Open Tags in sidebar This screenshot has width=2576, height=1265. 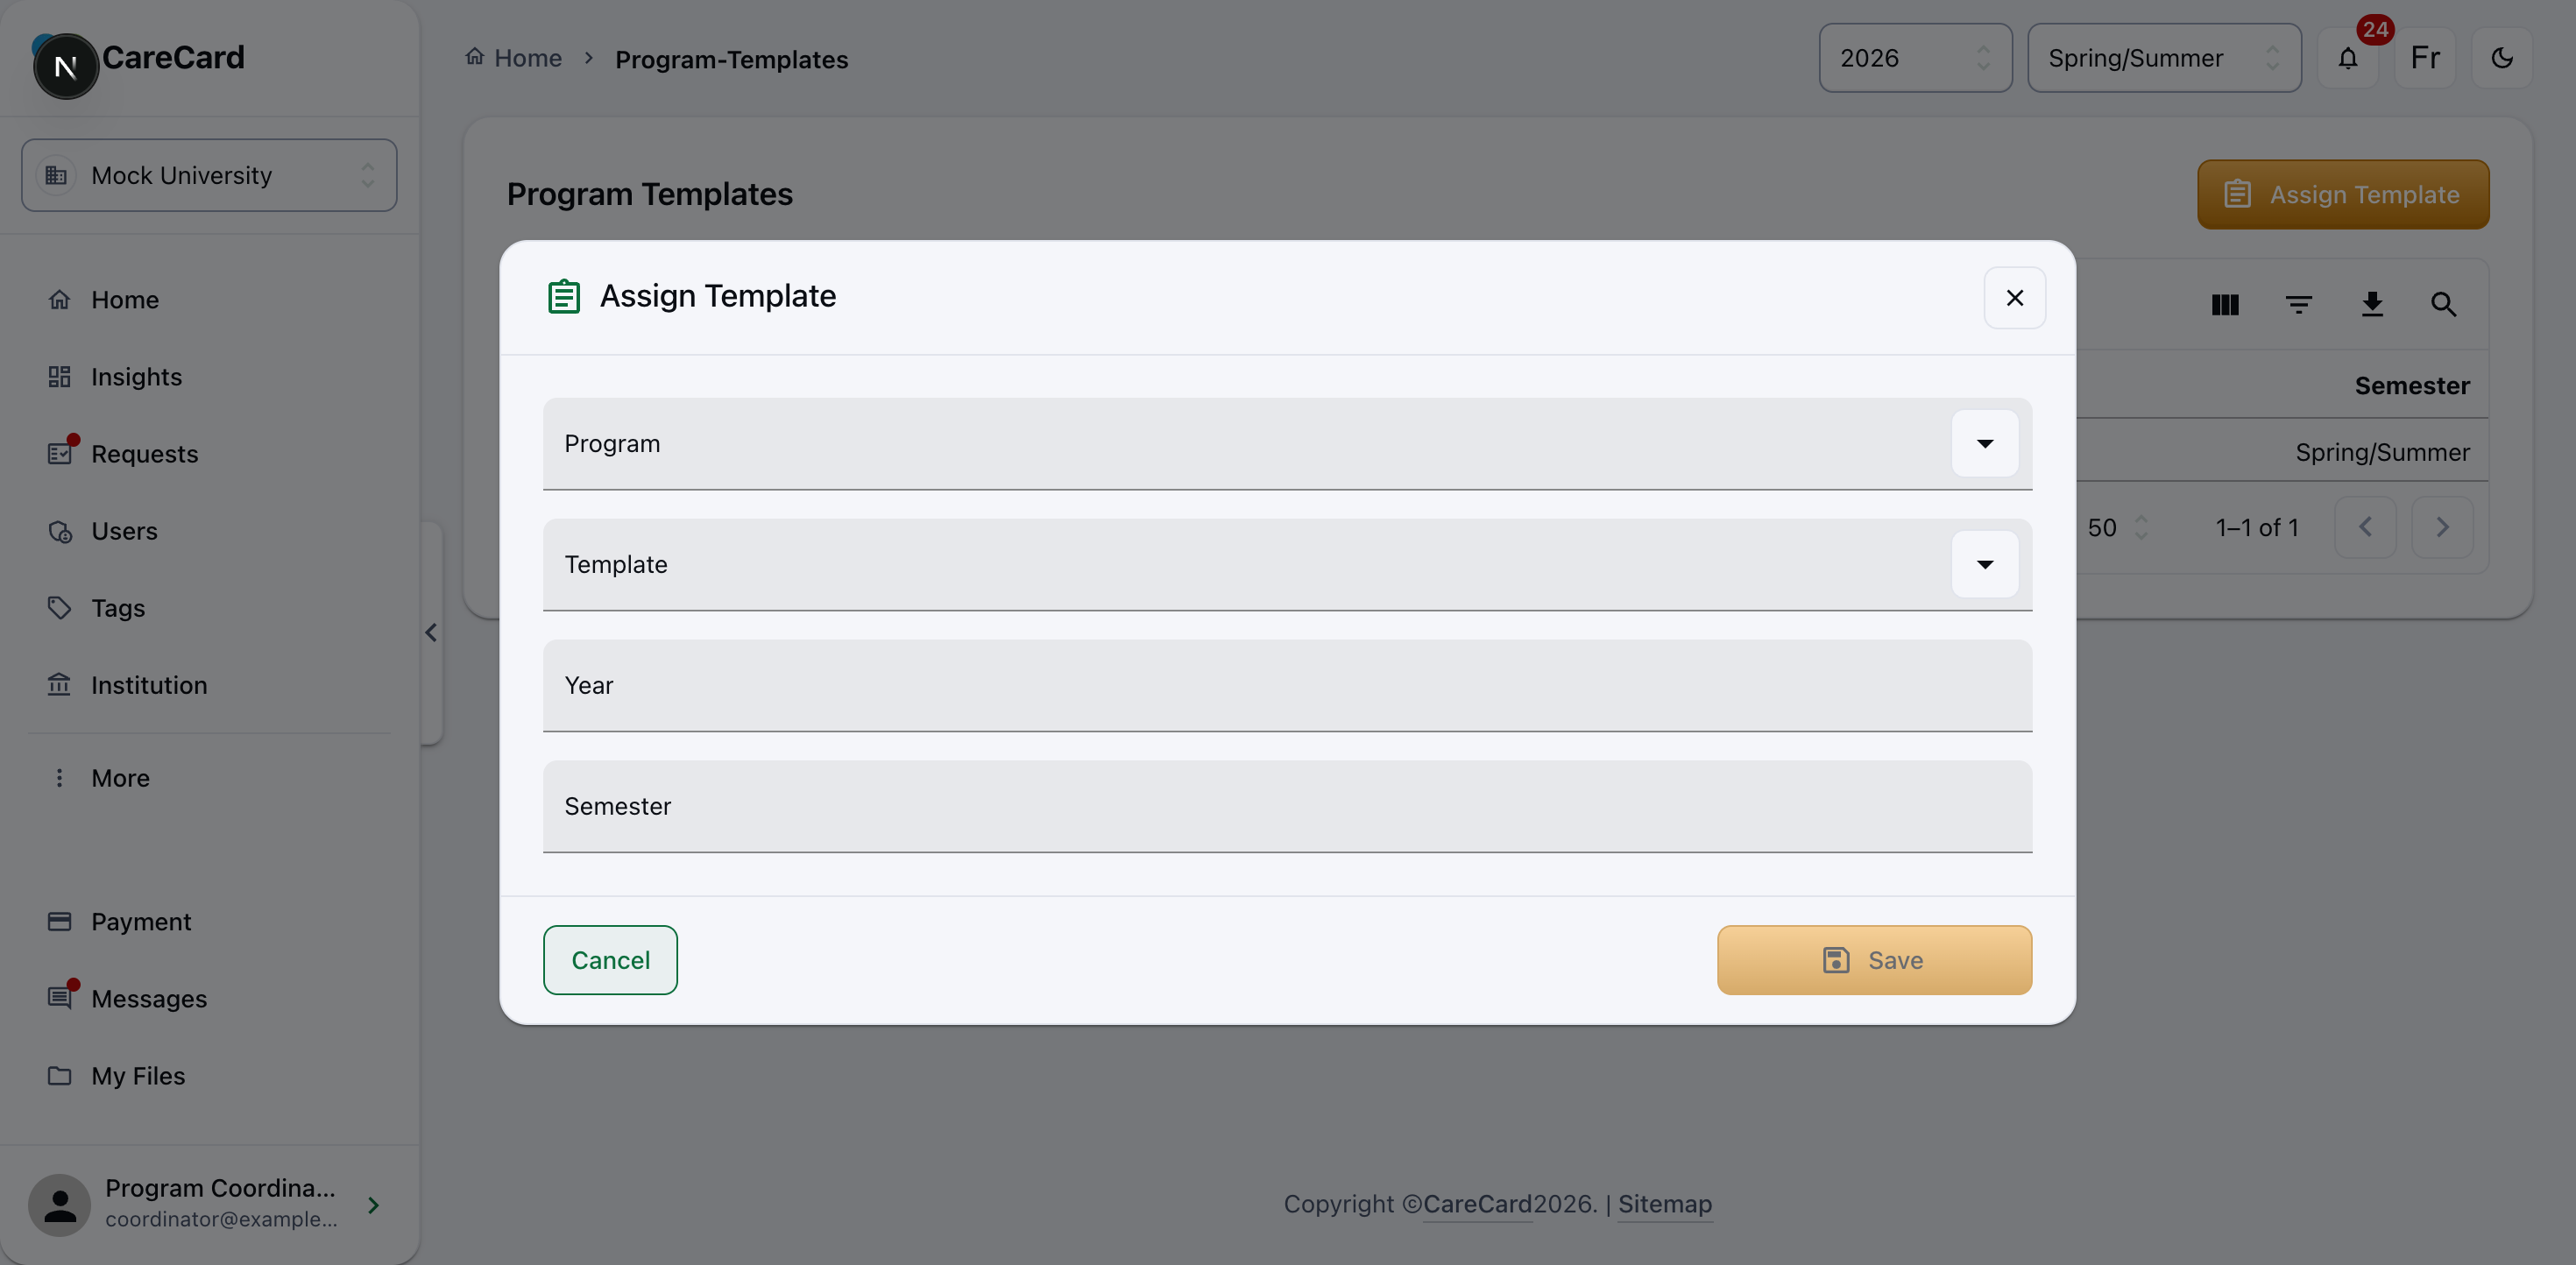pos(209,608)
